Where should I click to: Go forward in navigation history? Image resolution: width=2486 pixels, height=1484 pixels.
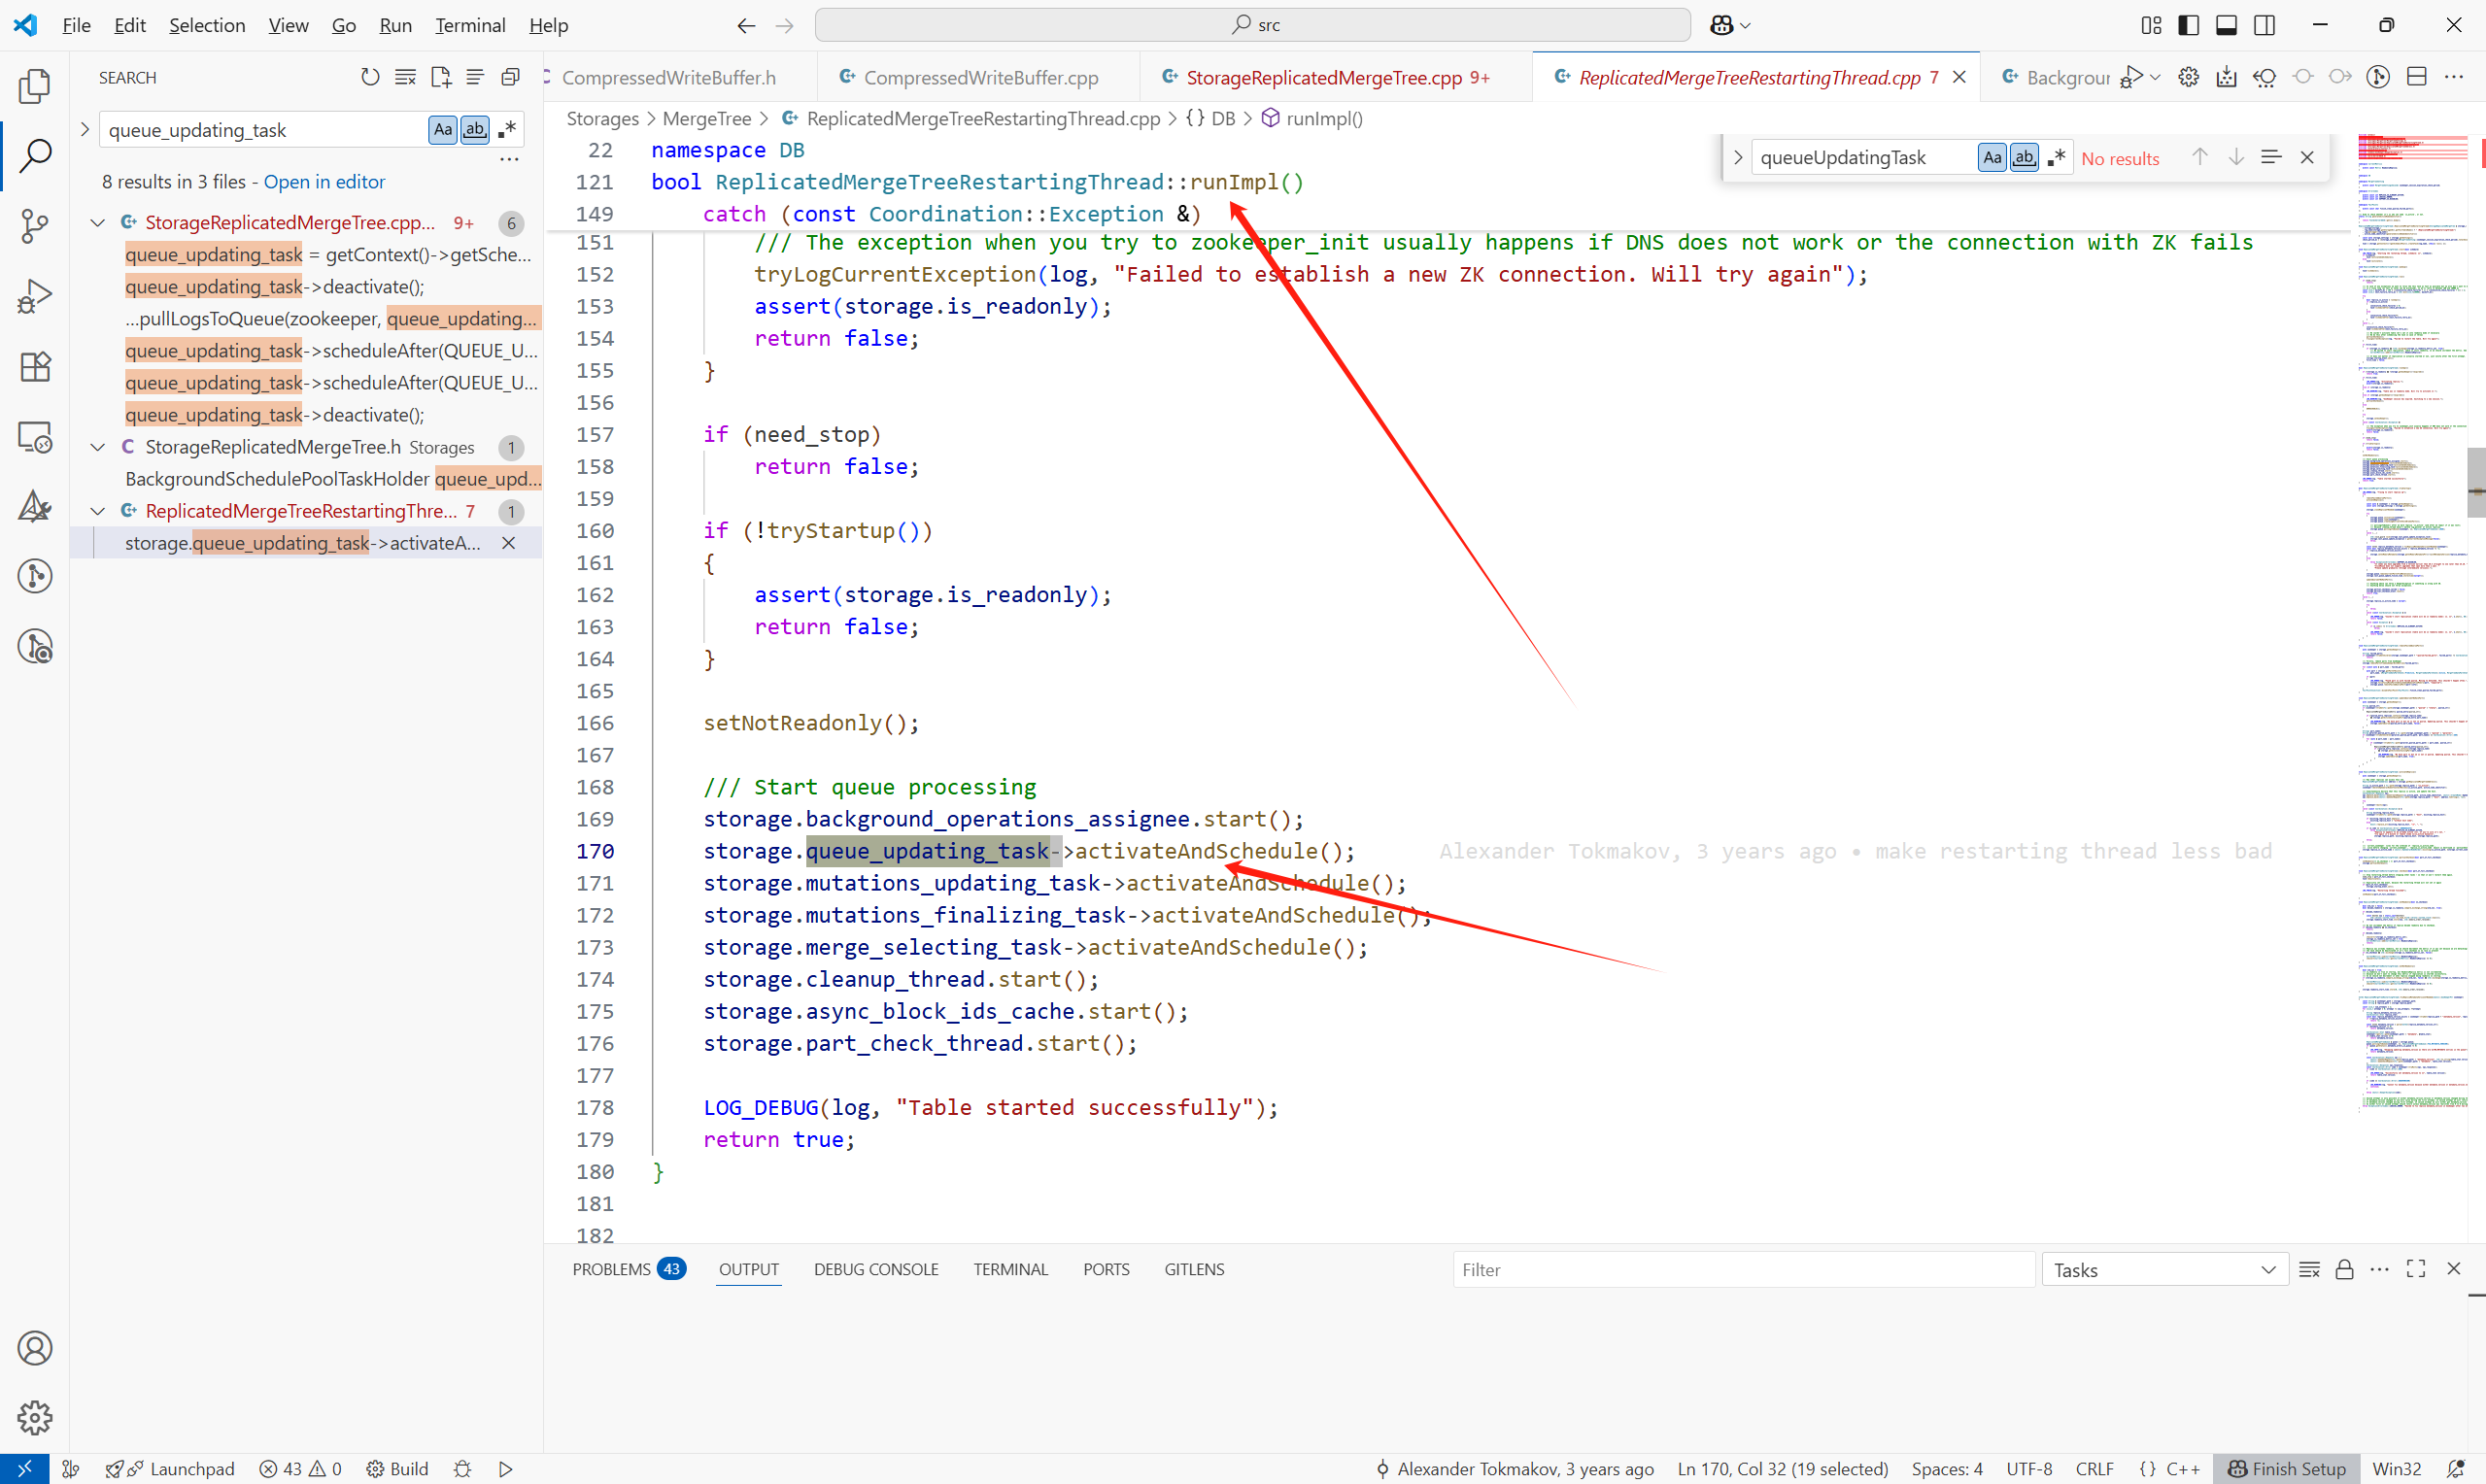click(785, 25)
